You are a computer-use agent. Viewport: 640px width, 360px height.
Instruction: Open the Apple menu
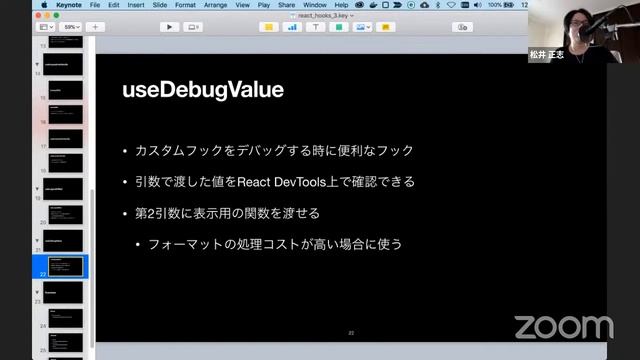pyautogui.click(x=44, y=5)
